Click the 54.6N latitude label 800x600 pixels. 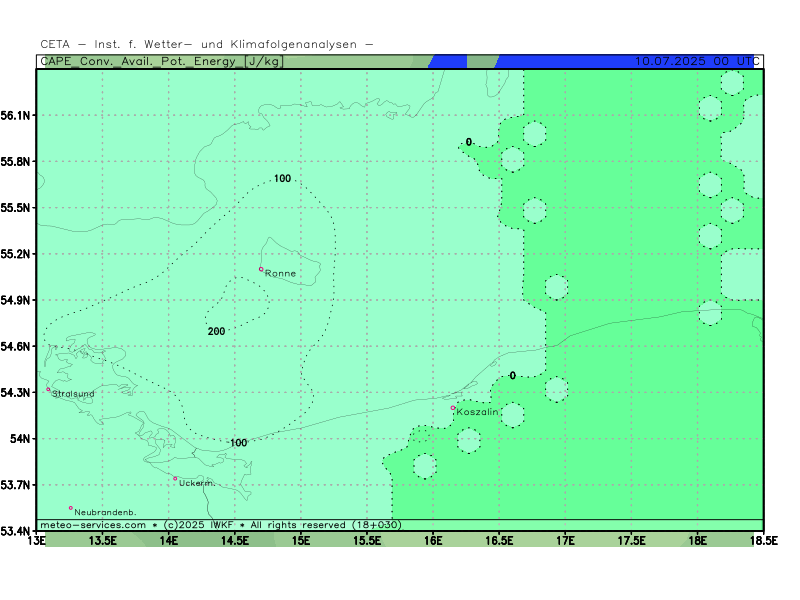(x=15, y=346)
